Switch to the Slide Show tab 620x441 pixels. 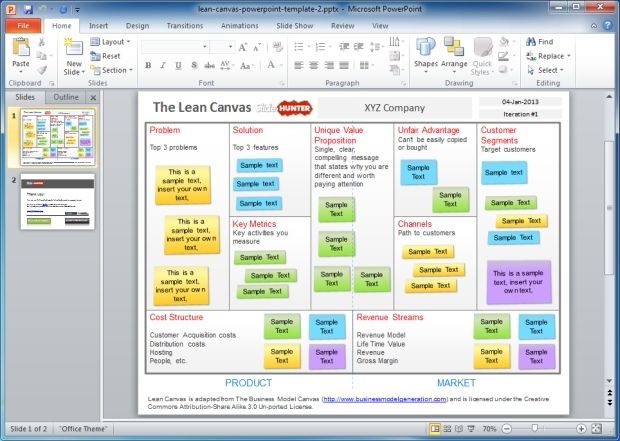295,26
